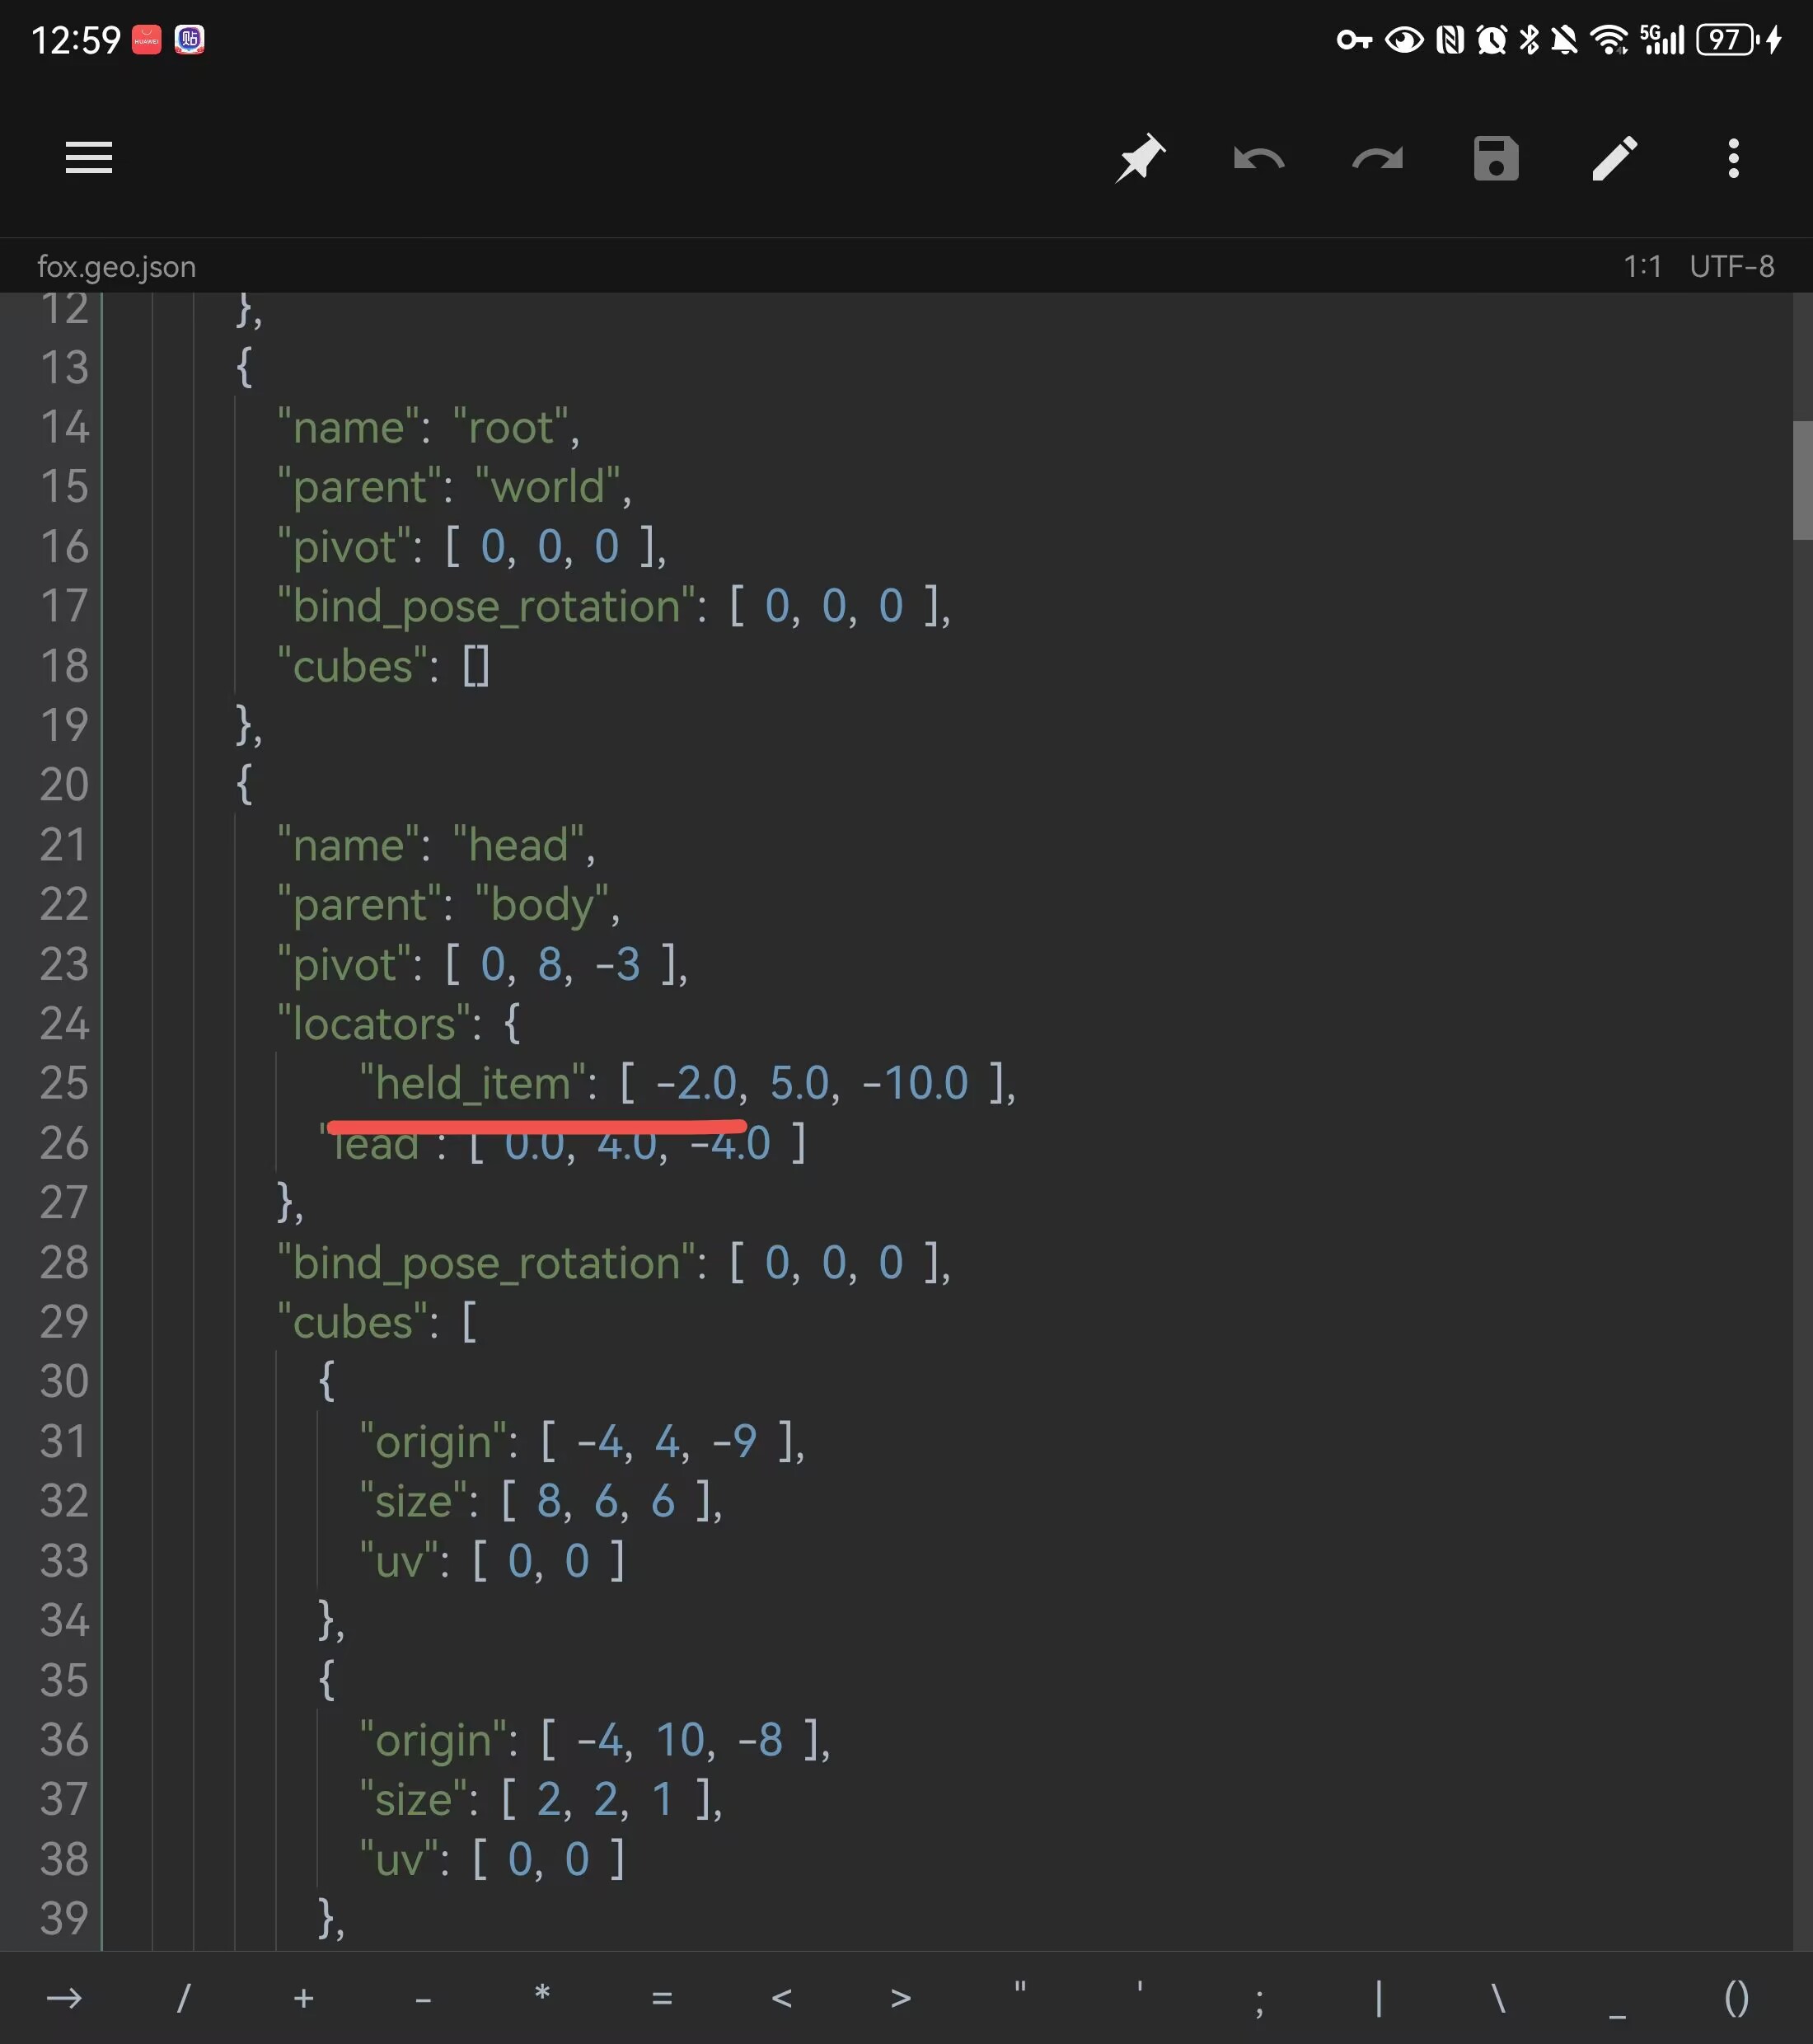The height and width of the screenshot is (2044, 1813).
Task: Open the three-dot overflow menu
Action: coord(1733,158)
